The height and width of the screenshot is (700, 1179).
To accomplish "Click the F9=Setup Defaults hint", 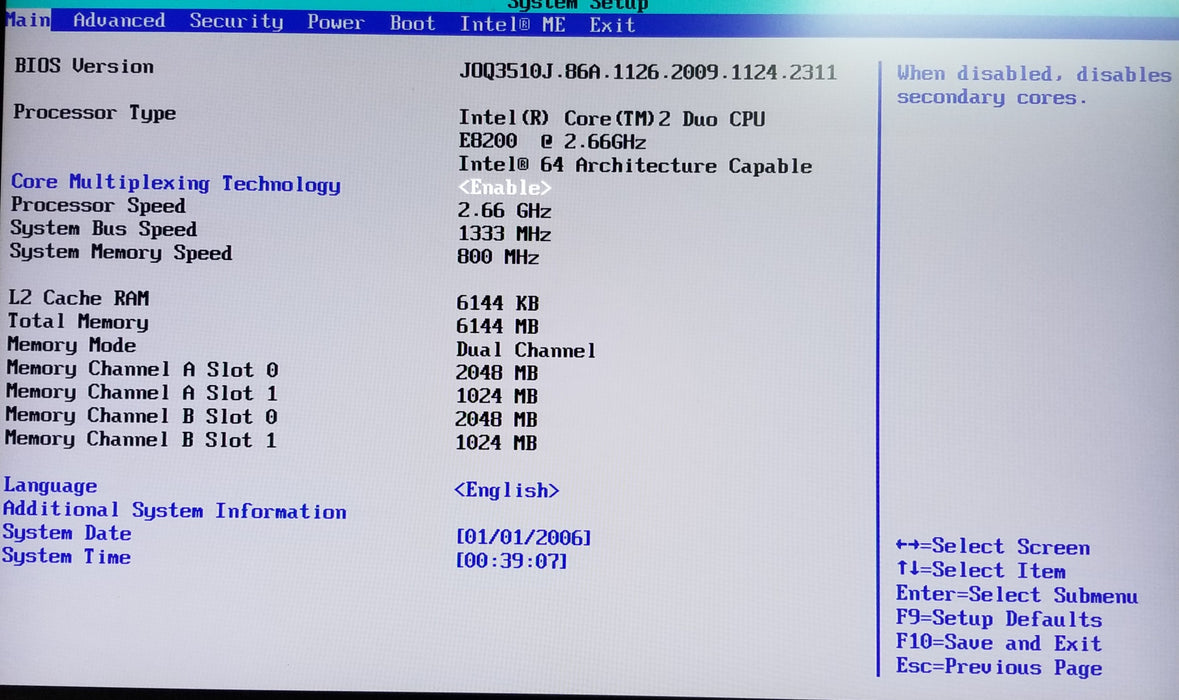I will click(999, 619).
